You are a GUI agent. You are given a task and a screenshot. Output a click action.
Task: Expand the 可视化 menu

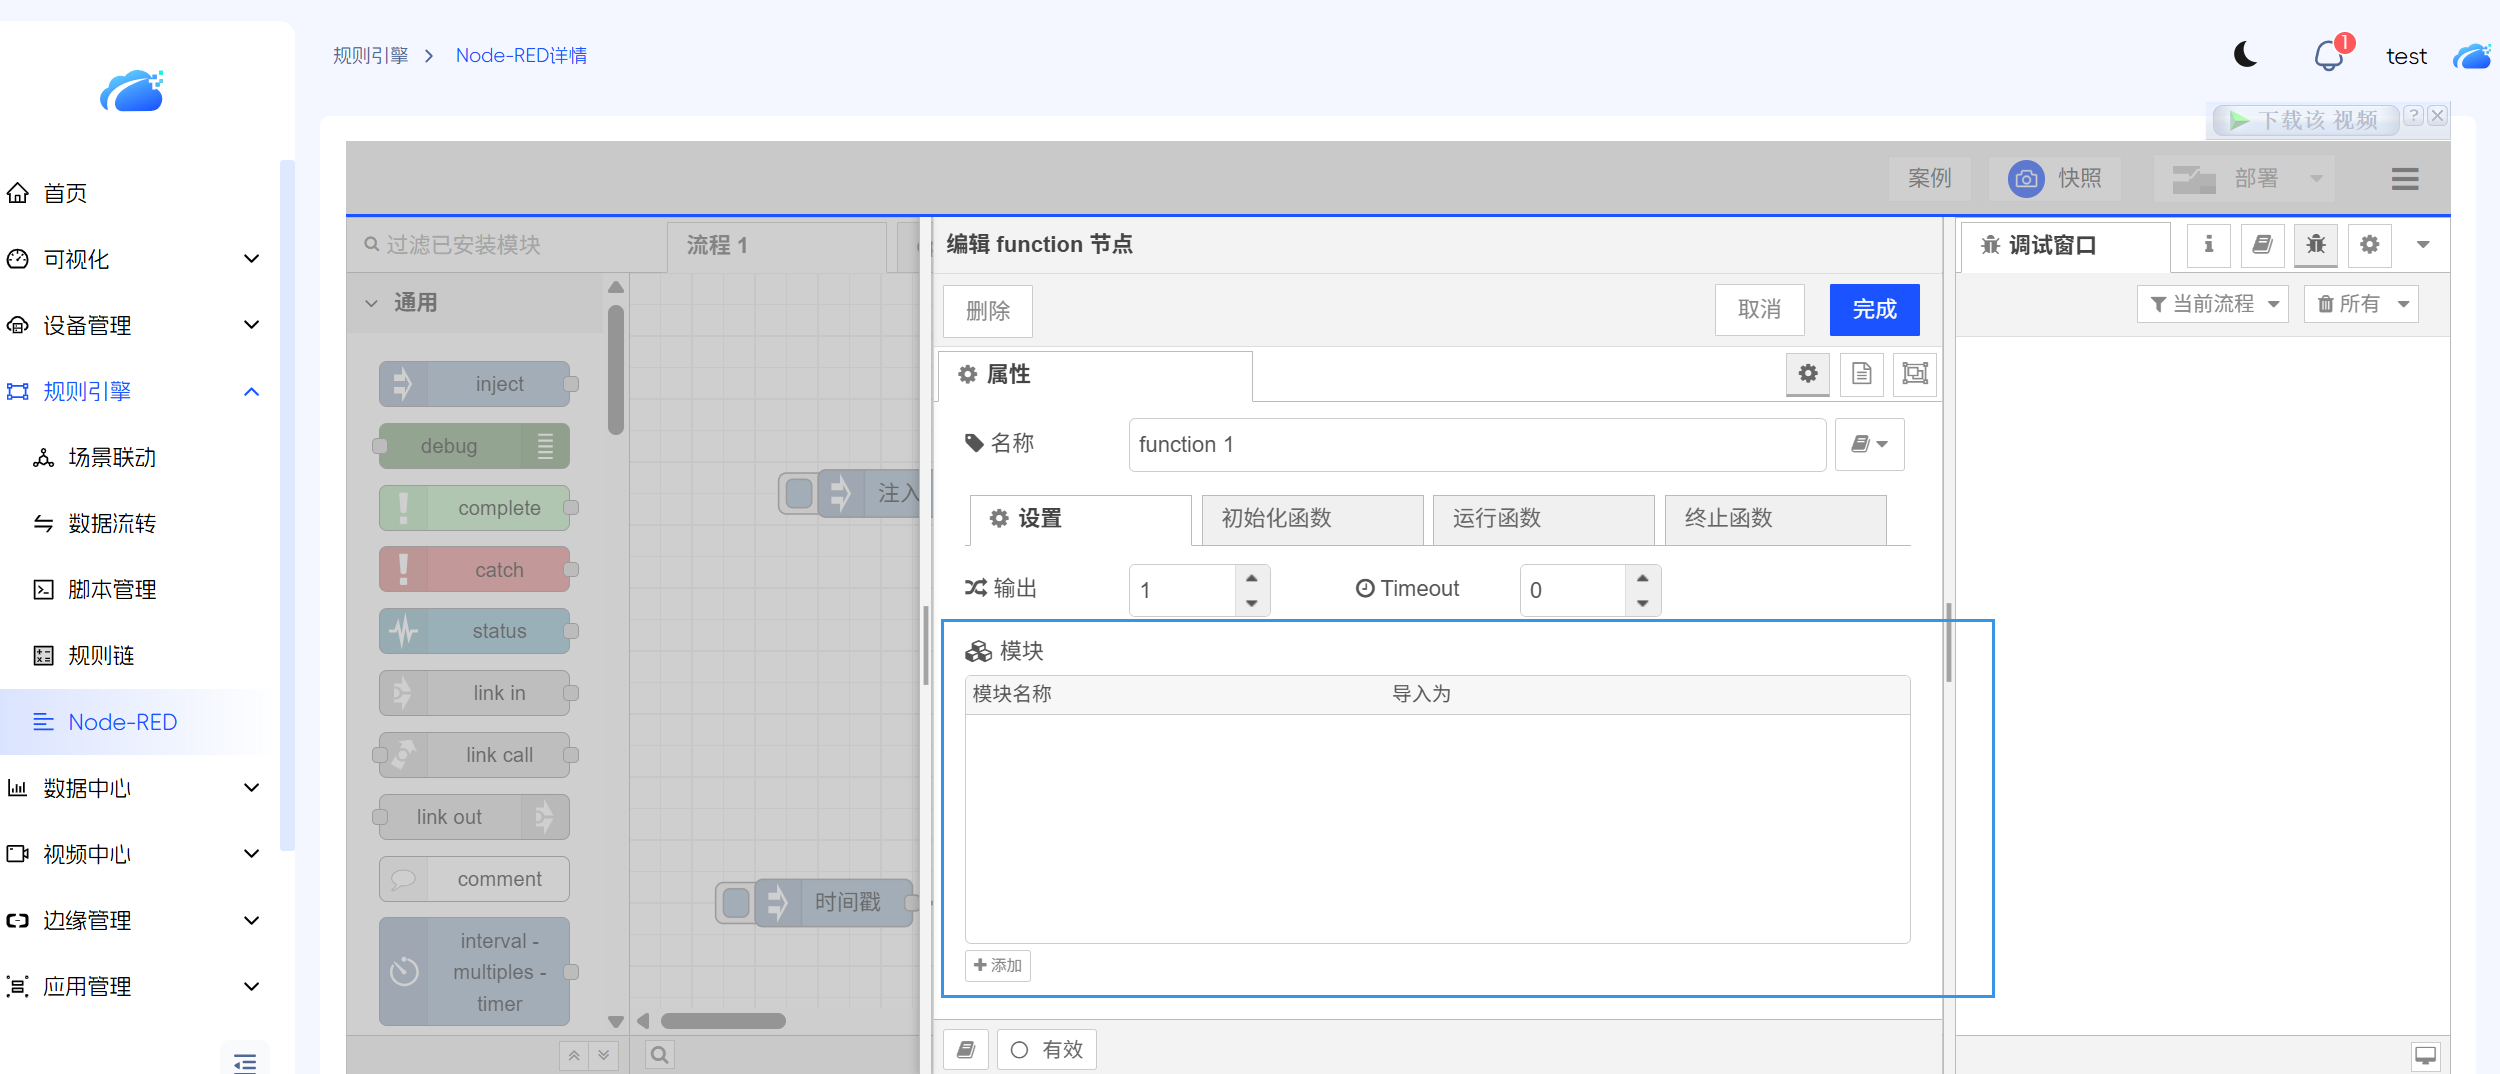click(x=133, y=259)
